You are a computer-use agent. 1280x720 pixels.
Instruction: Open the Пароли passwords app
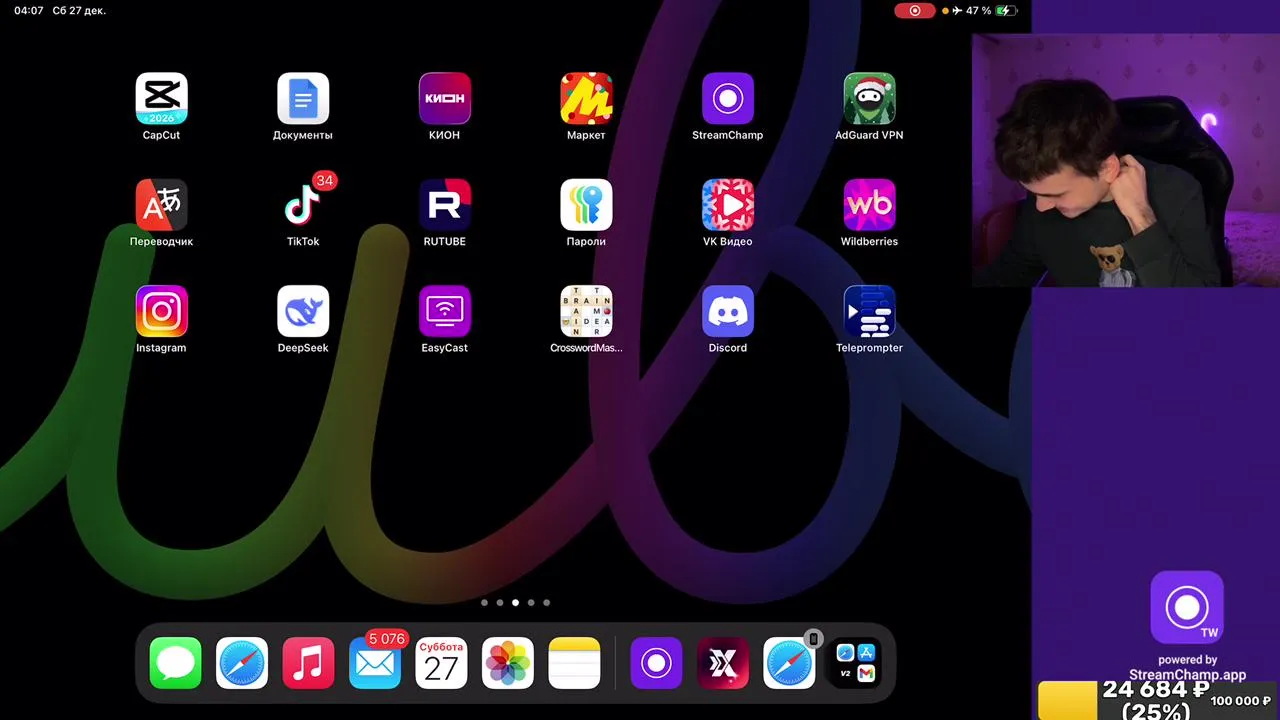tap(586, 205)
